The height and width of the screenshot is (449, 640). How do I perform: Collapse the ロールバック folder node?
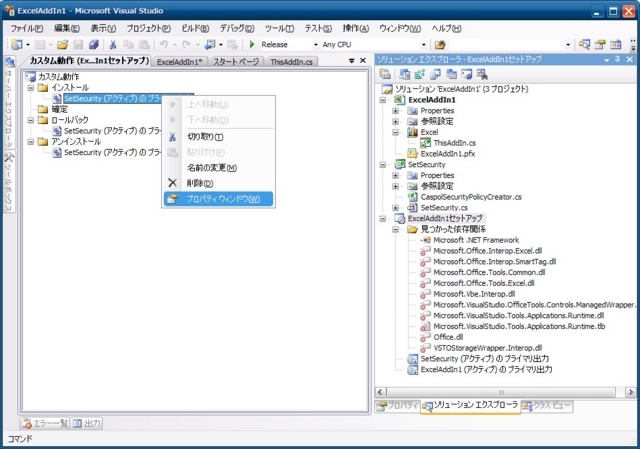click(31, 120)
